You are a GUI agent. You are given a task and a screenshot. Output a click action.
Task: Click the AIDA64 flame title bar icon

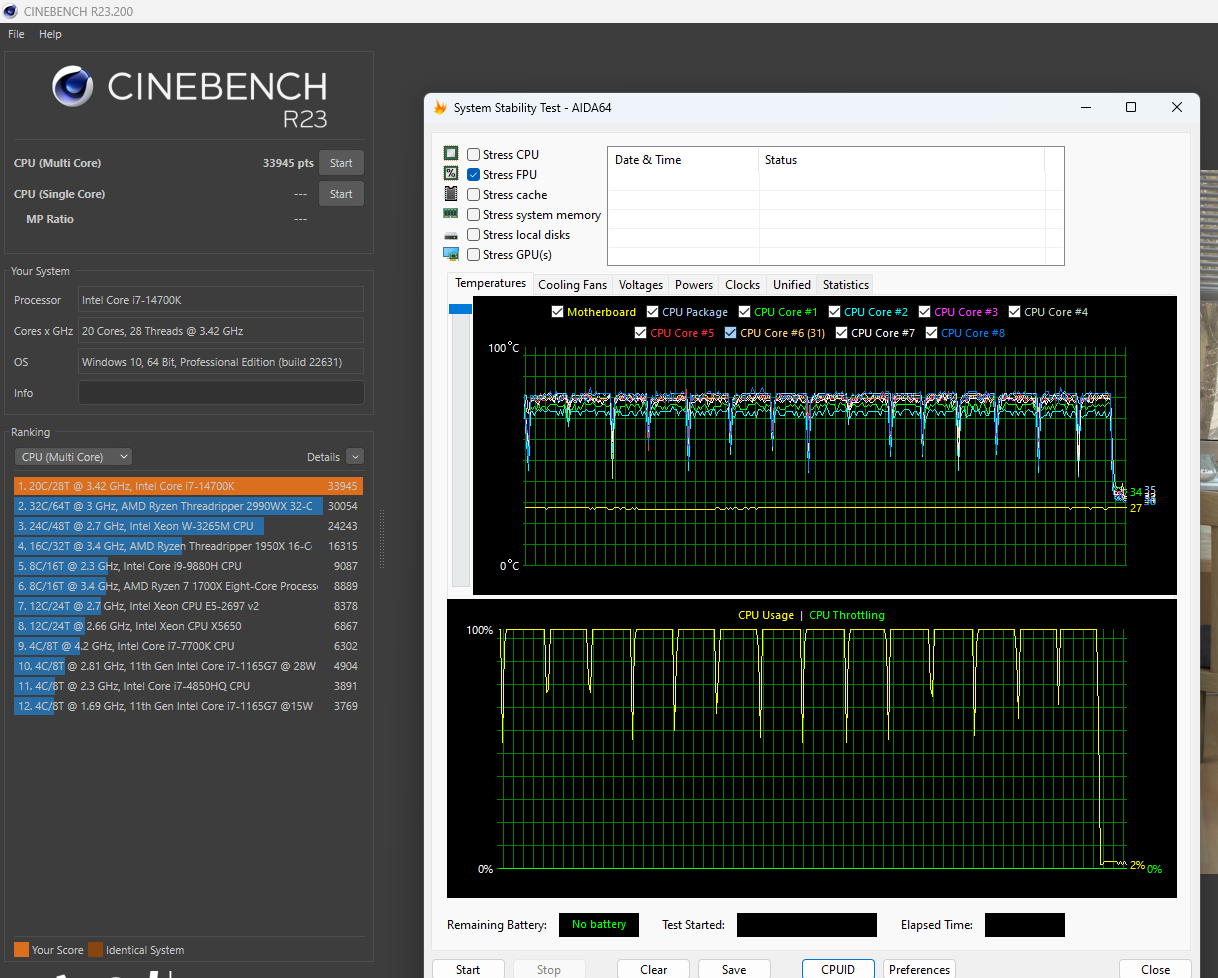point(440,107)
